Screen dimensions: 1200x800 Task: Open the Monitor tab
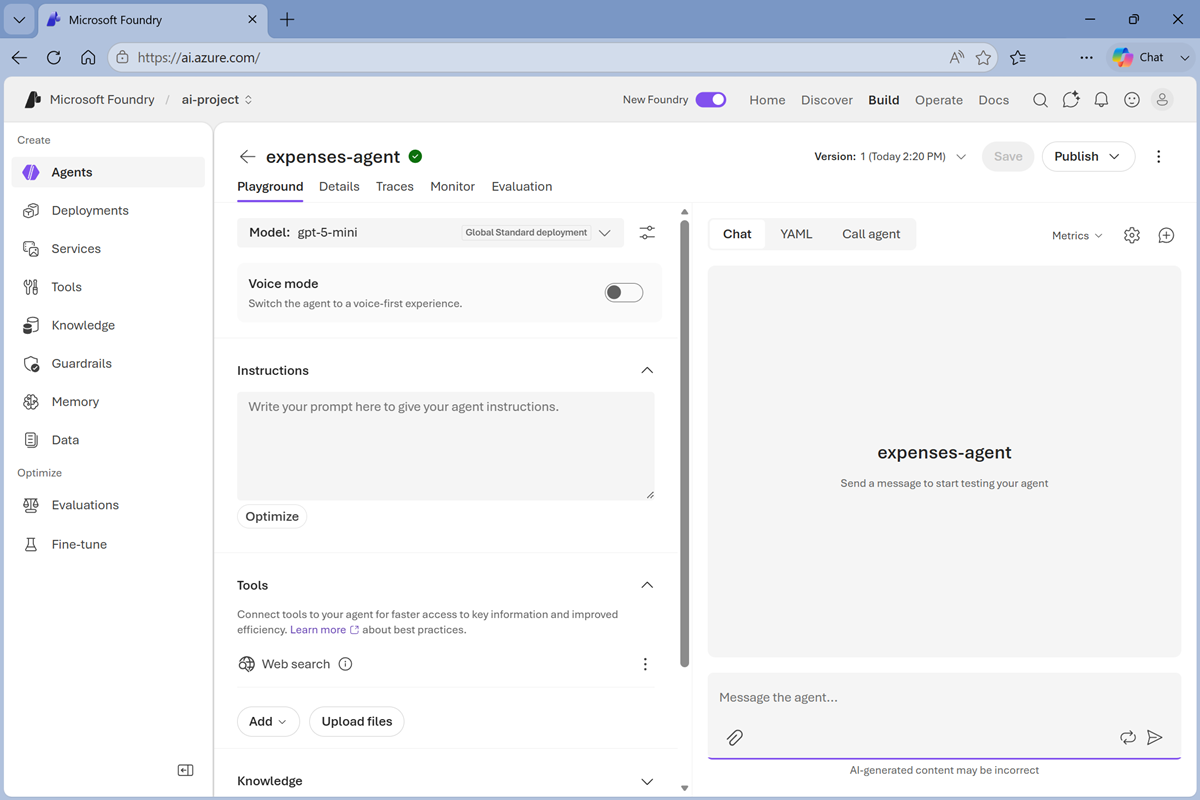click(x=453, y=187)
